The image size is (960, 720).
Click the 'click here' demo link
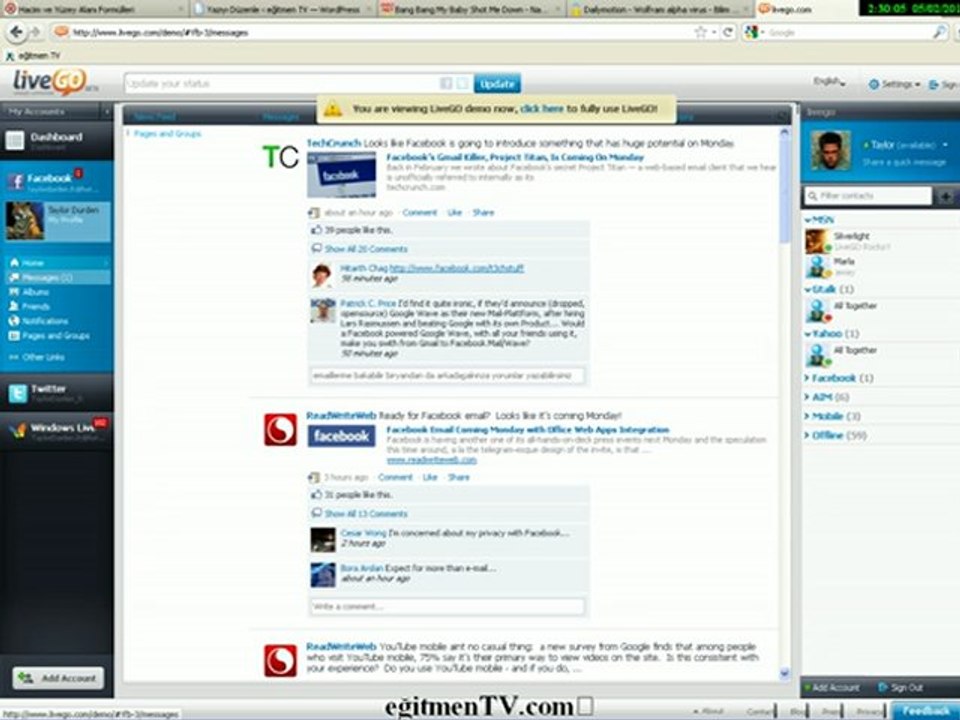tap(541, 108)
